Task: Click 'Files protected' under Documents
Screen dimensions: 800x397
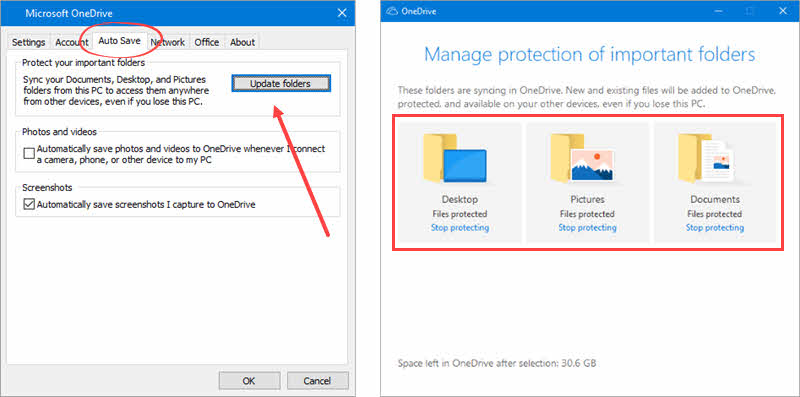Action: pos(715,214)
